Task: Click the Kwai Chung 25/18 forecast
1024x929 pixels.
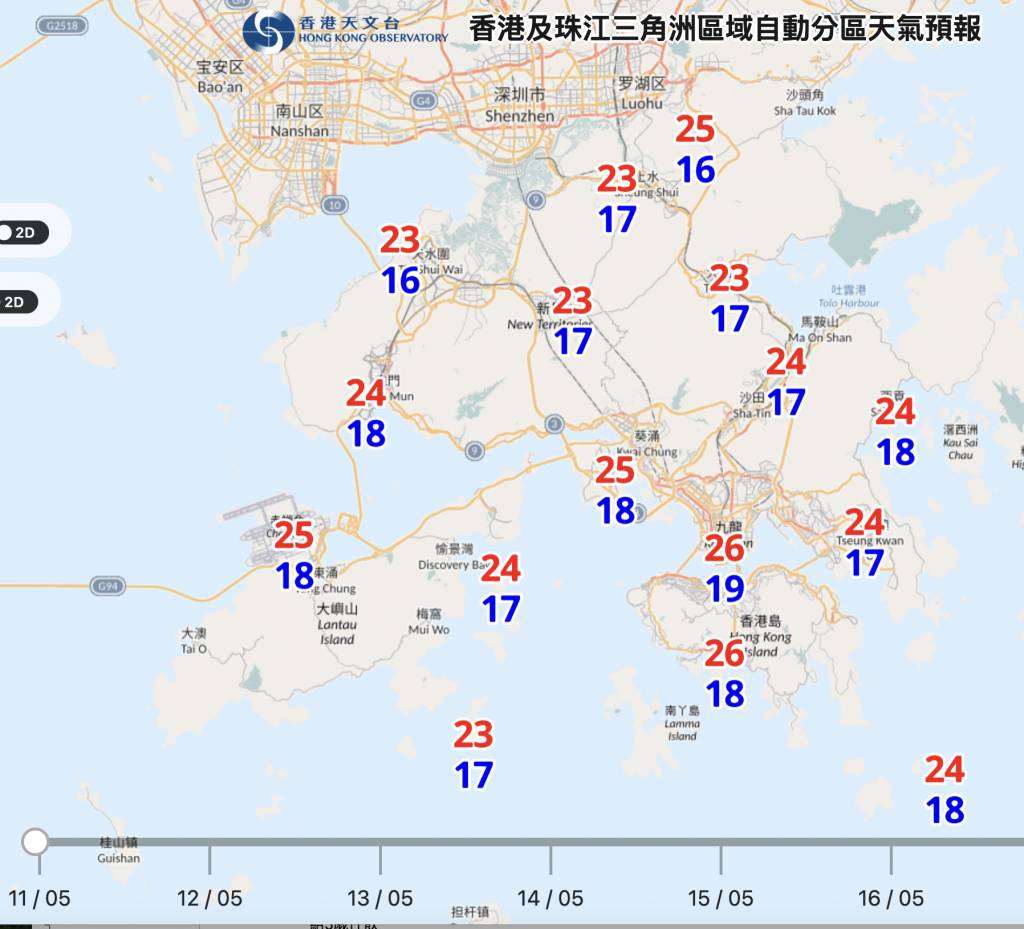Action: (x=615, y=490)
